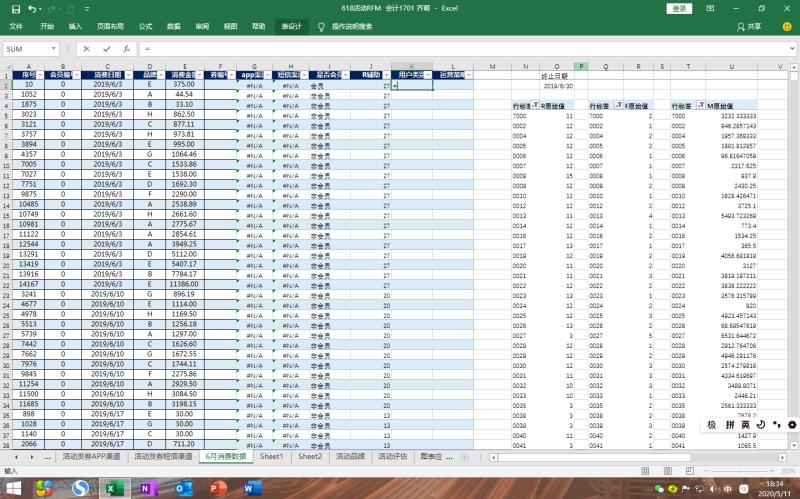The width and height of the screenshot is (800, 499).
Task: Expand filter arrow on 序号 column header
Action: point(41,75)
